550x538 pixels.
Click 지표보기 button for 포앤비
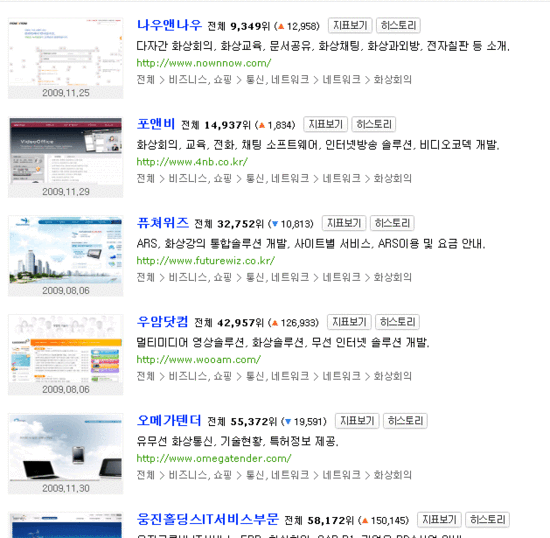(x=326, y=125)
